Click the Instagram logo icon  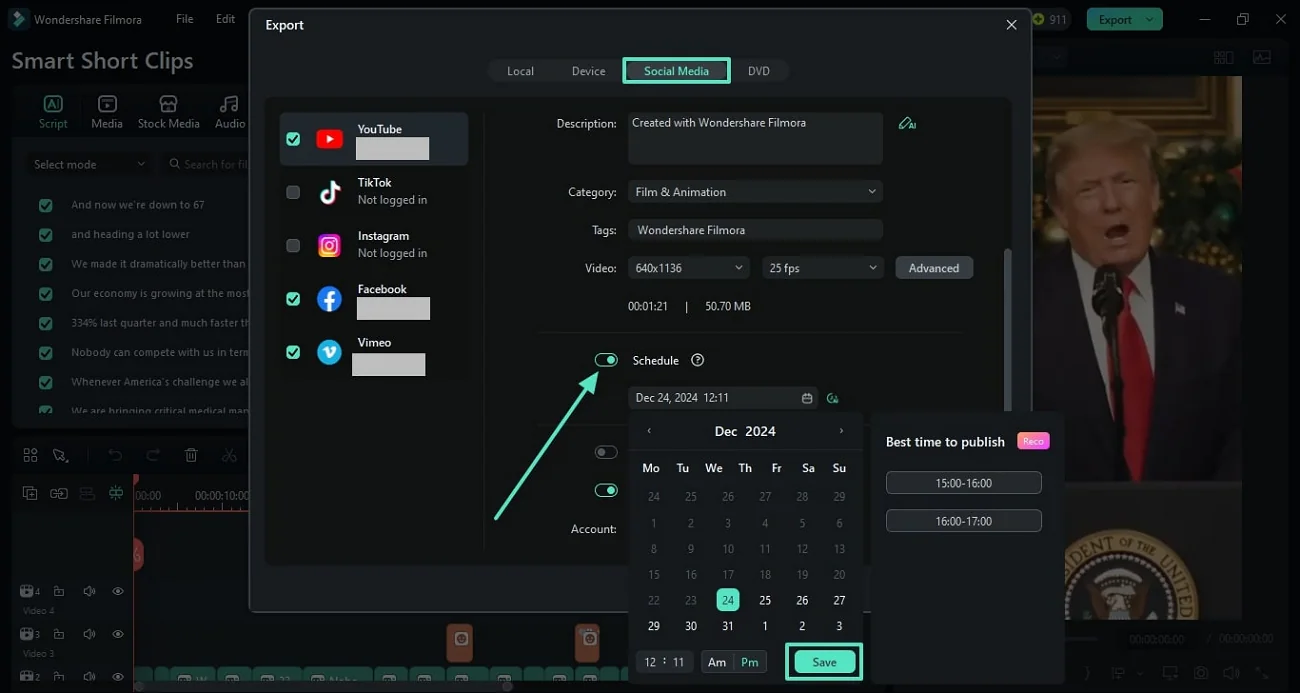click(329, 245)
